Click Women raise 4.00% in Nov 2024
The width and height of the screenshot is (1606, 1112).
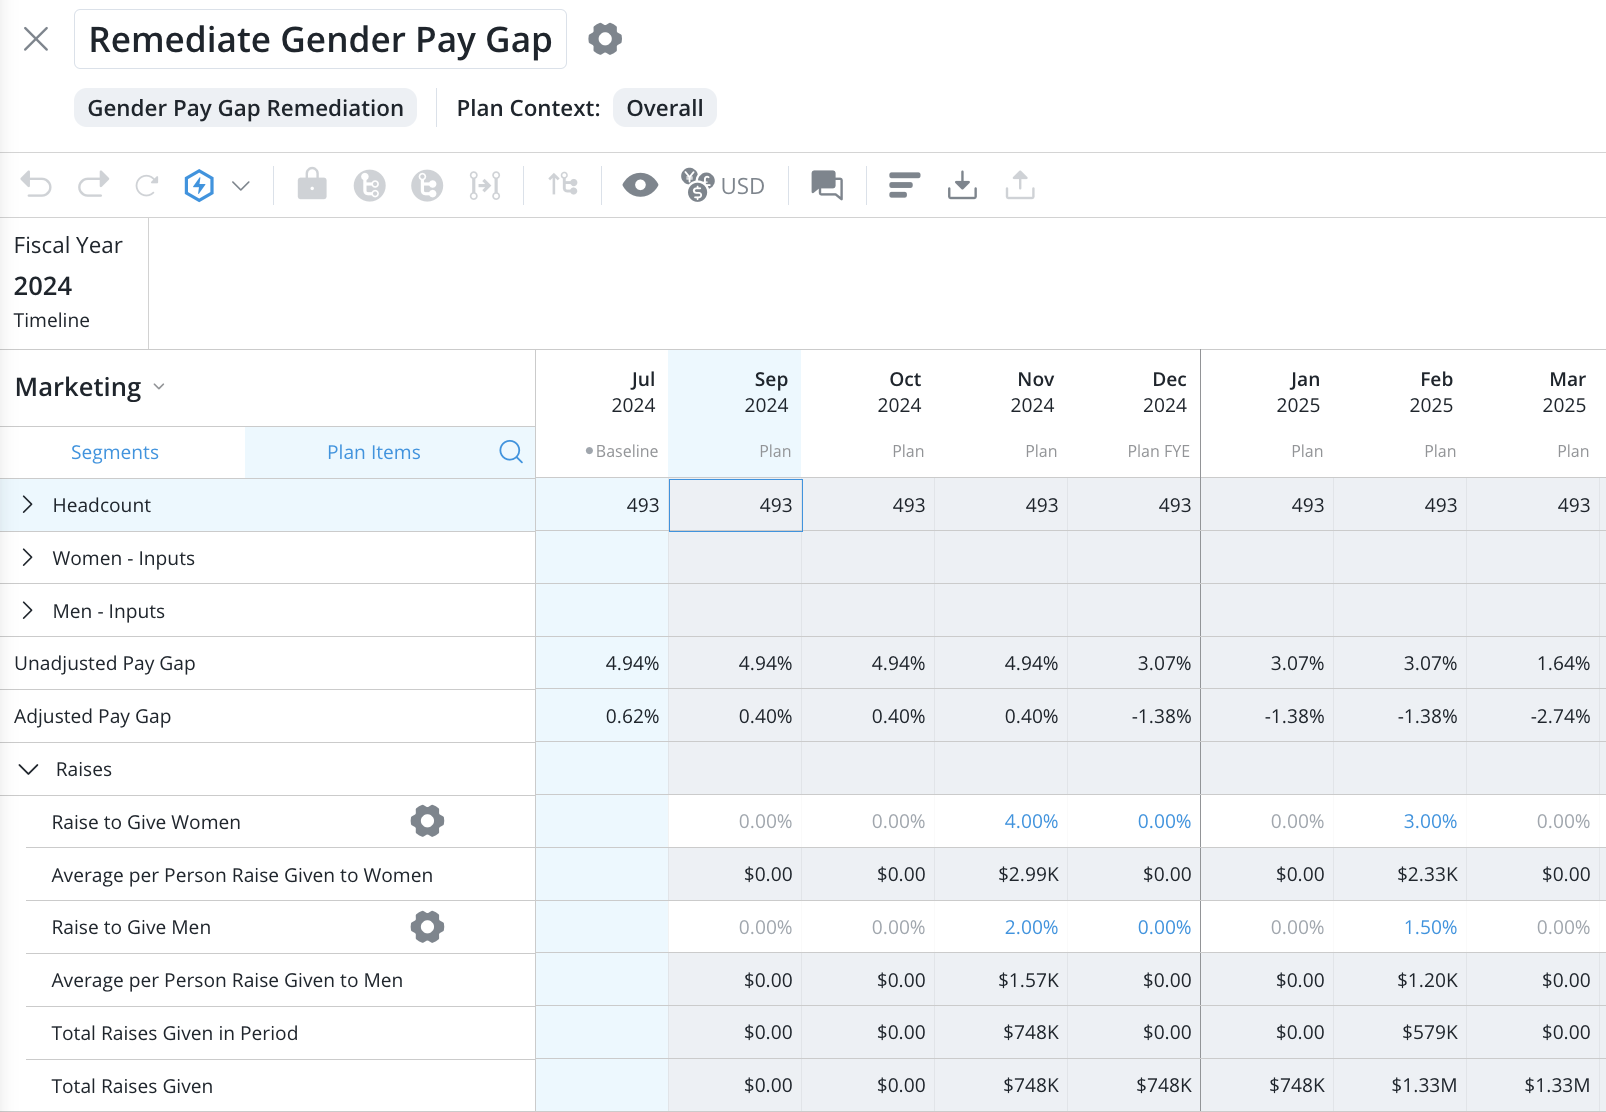(x=1001, y=821)
